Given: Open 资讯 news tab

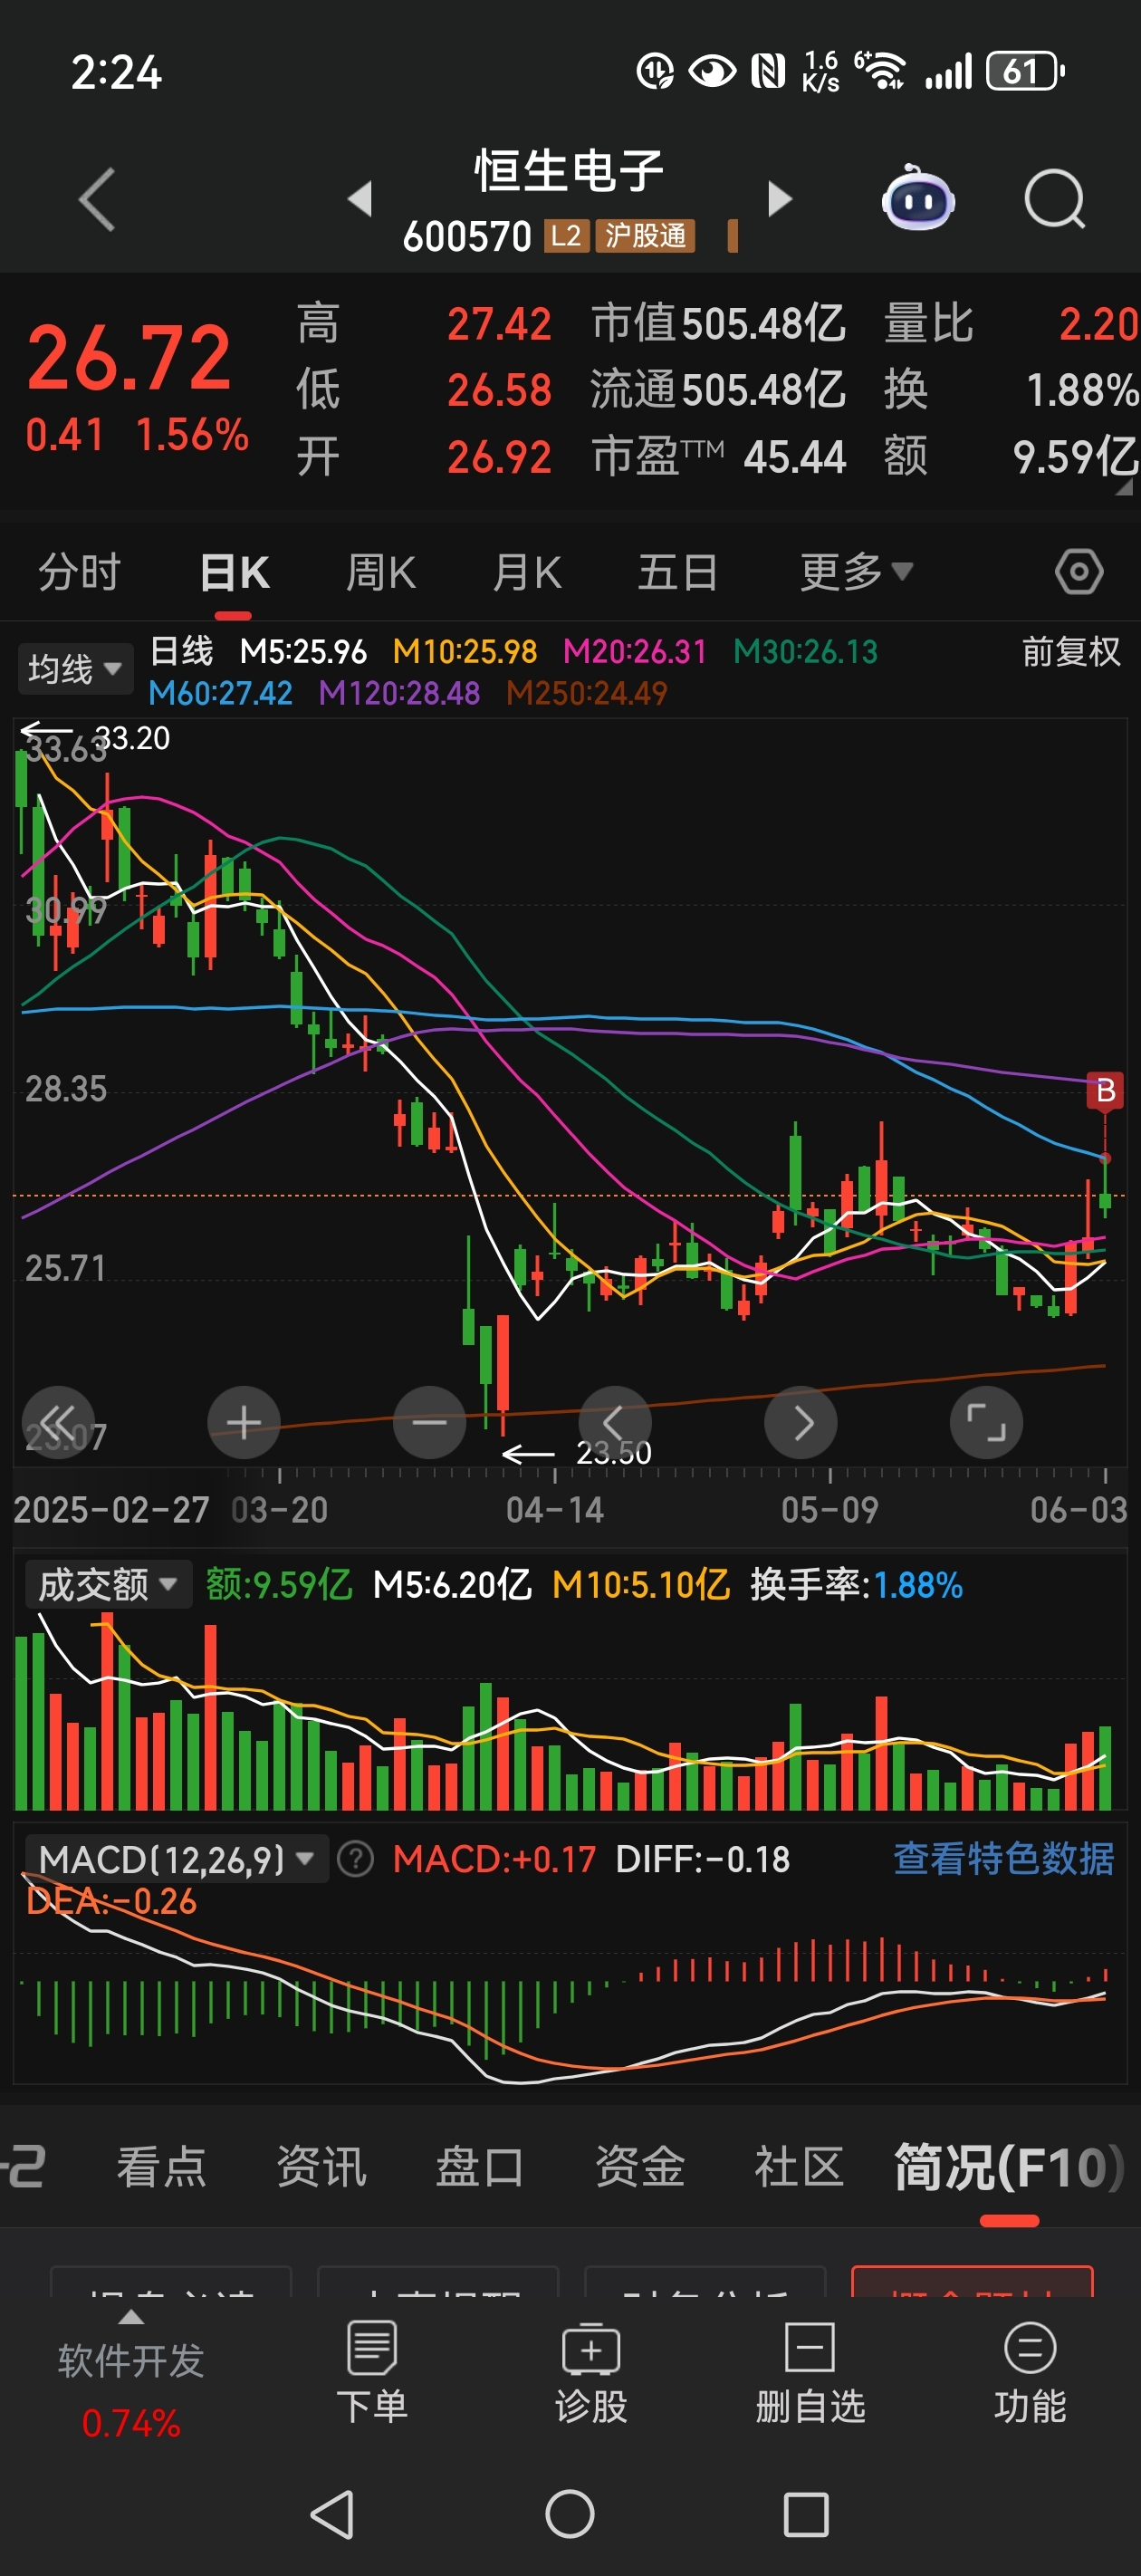Looking at the screenshot, I should point(321,2167).
